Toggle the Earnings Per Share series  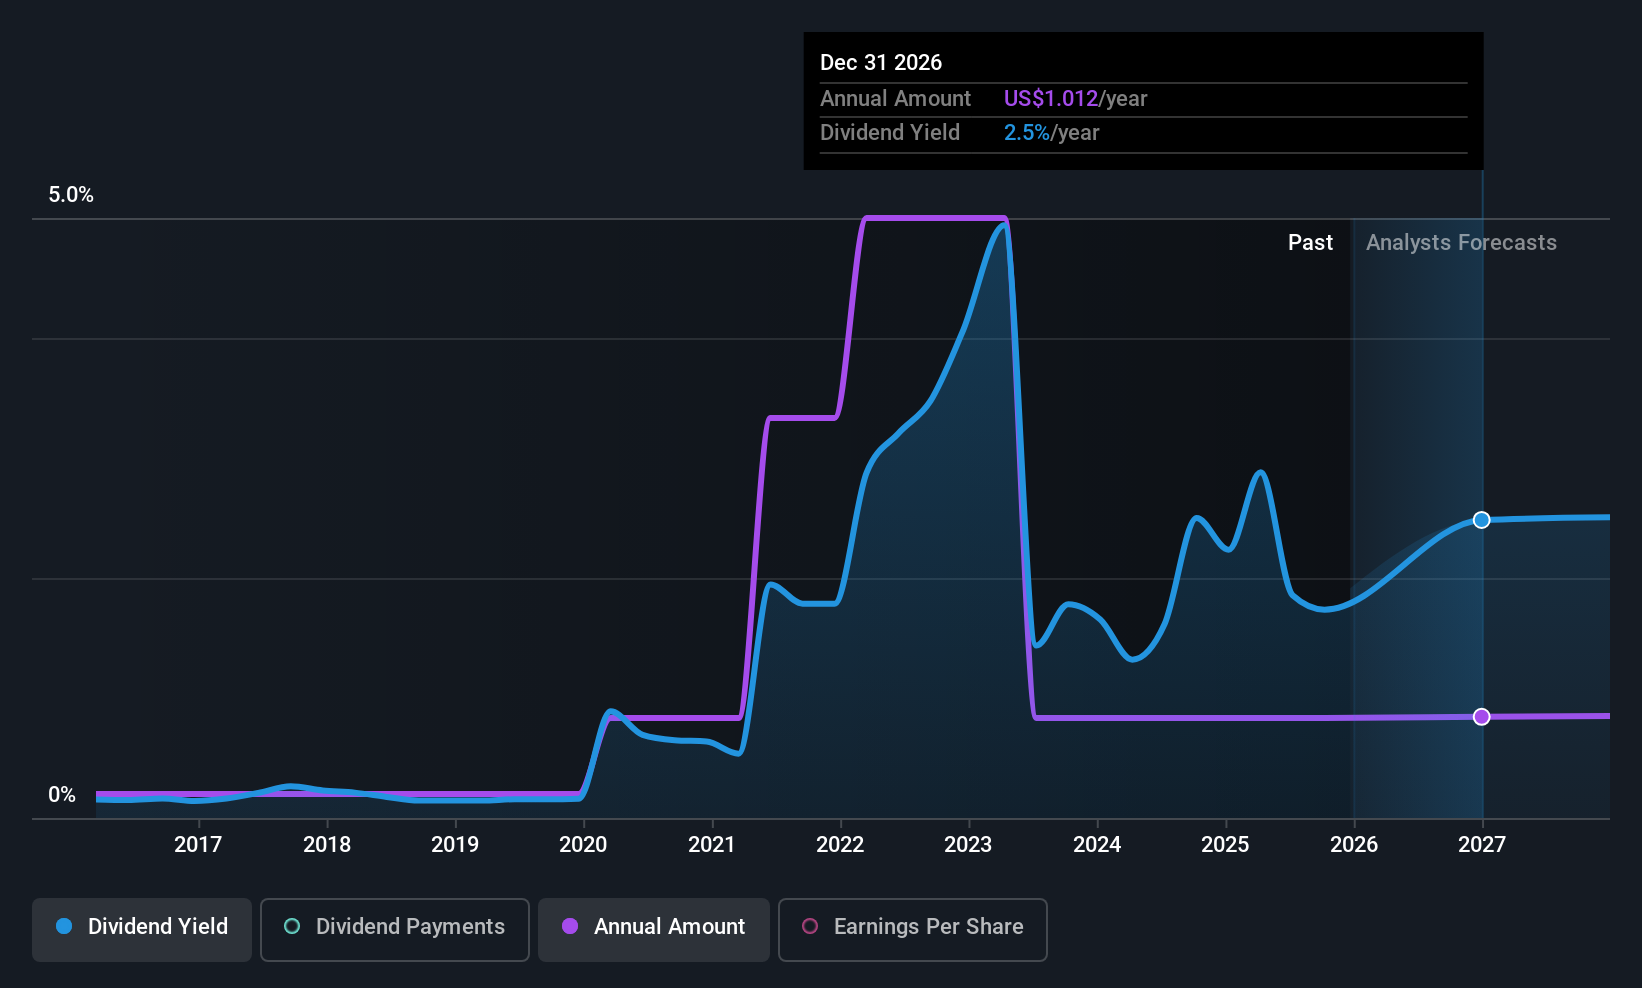coord(913,929)
